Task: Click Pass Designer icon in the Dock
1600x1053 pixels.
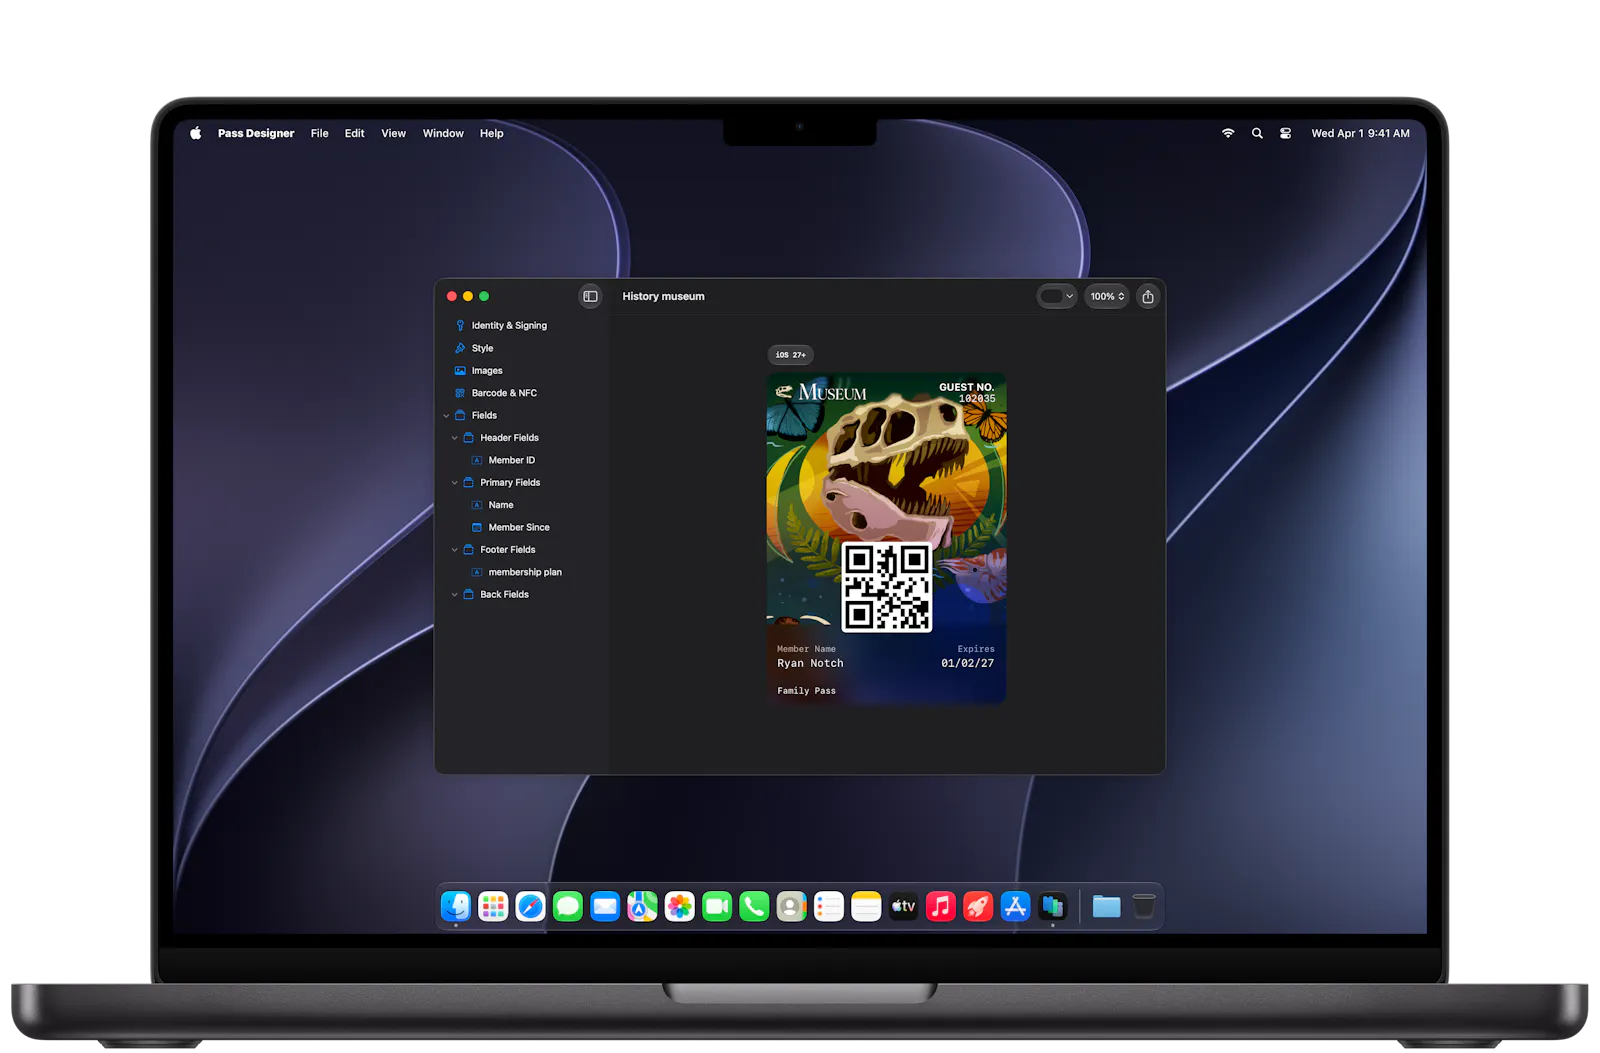Action: coord(1052,907)
